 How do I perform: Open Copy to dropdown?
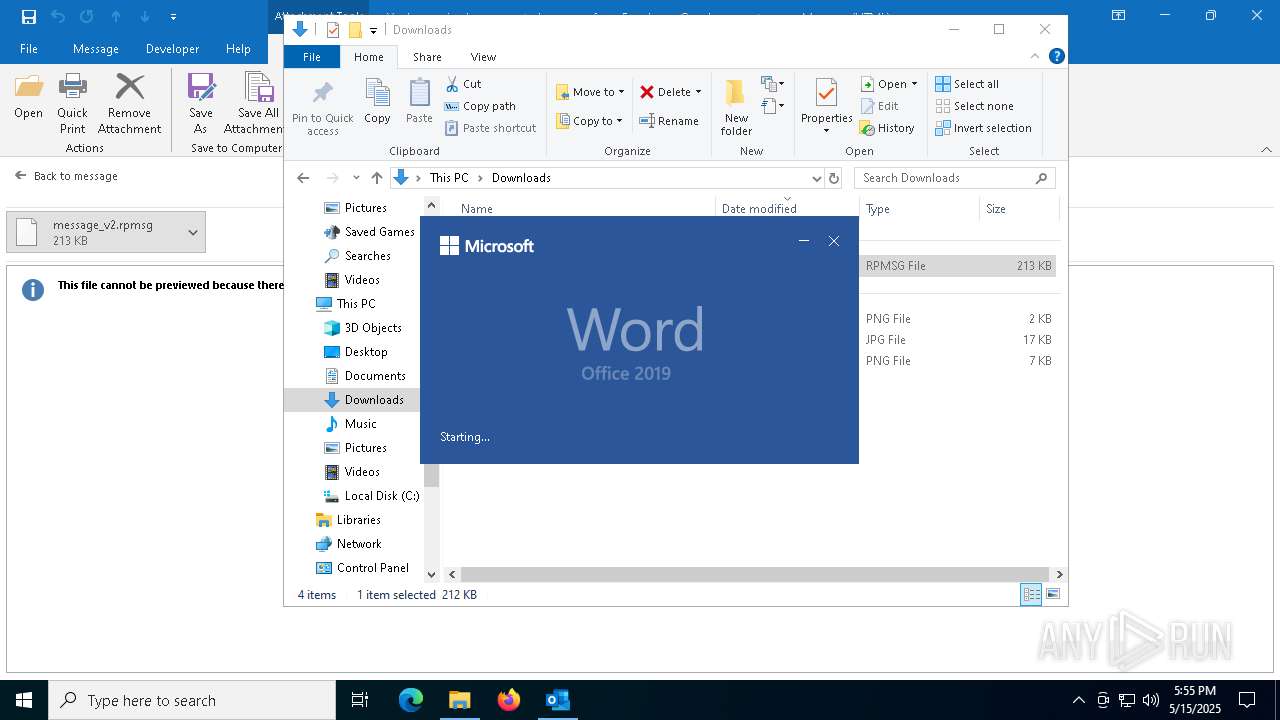(x=589, y=121)
